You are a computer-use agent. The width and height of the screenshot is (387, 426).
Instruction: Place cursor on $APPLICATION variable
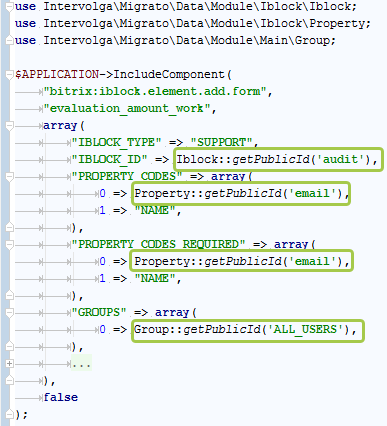point(57,74)
